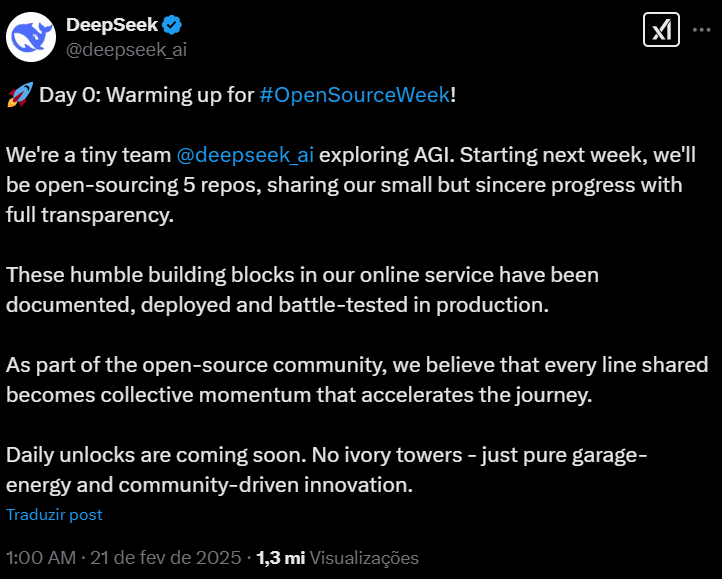The image size is (722, 579).
Task: Open the #OpenSourceWeek hashtag
Action: tap(354, 96)
